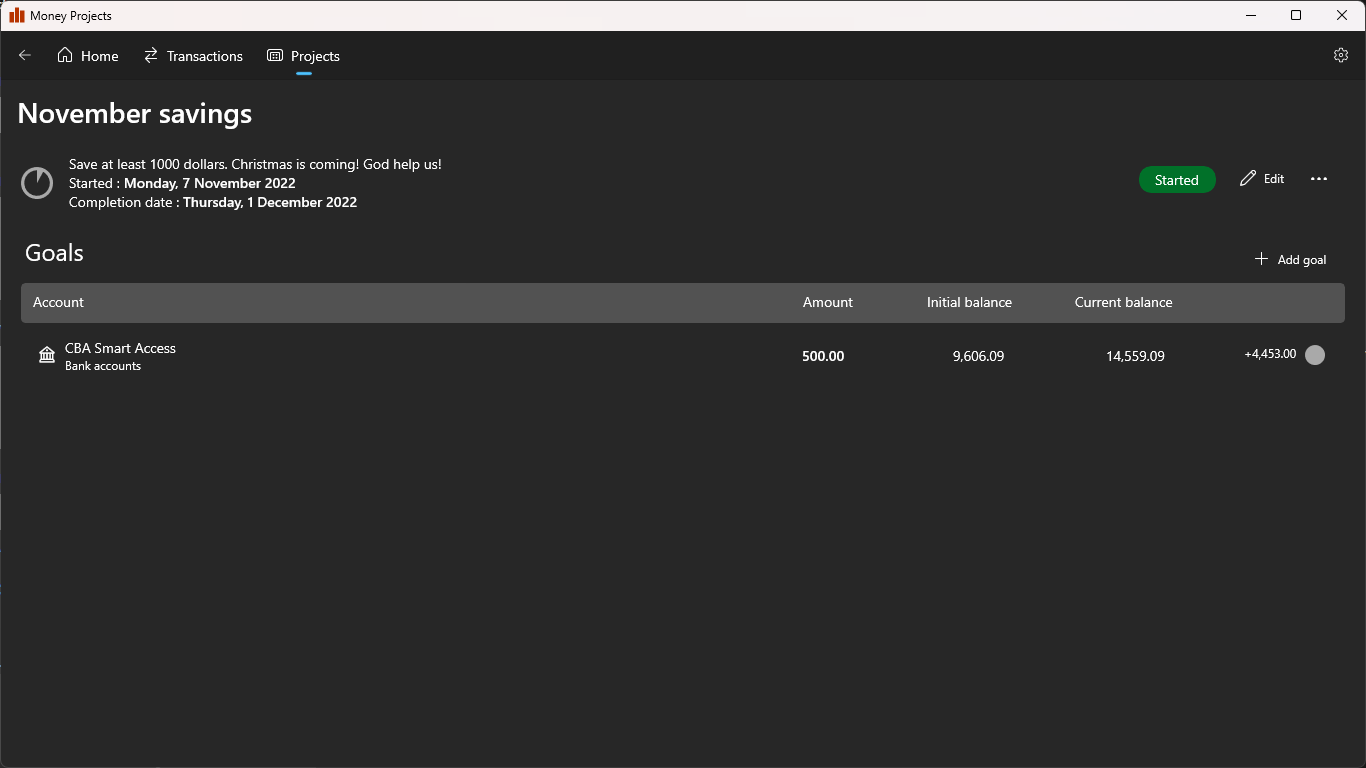Click the Amount column header
The width and height of the screenshot is (1366, 768).
(x=827, y=302)
